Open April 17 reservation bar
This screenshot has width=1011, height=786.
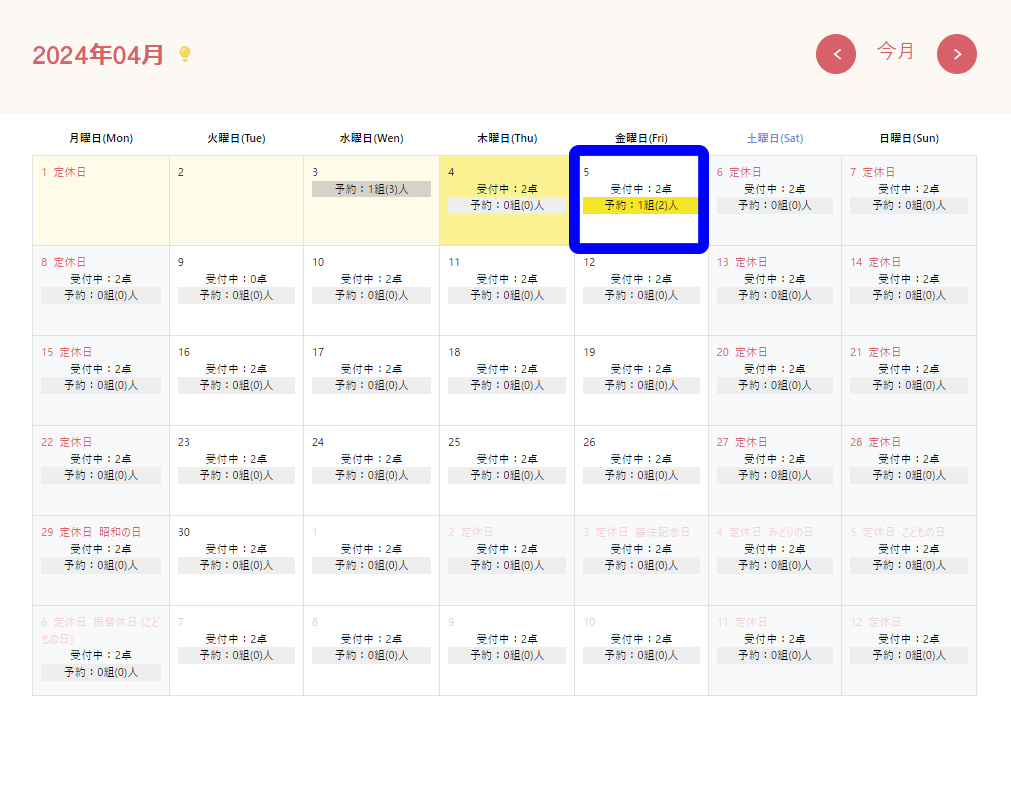[371, 385]
